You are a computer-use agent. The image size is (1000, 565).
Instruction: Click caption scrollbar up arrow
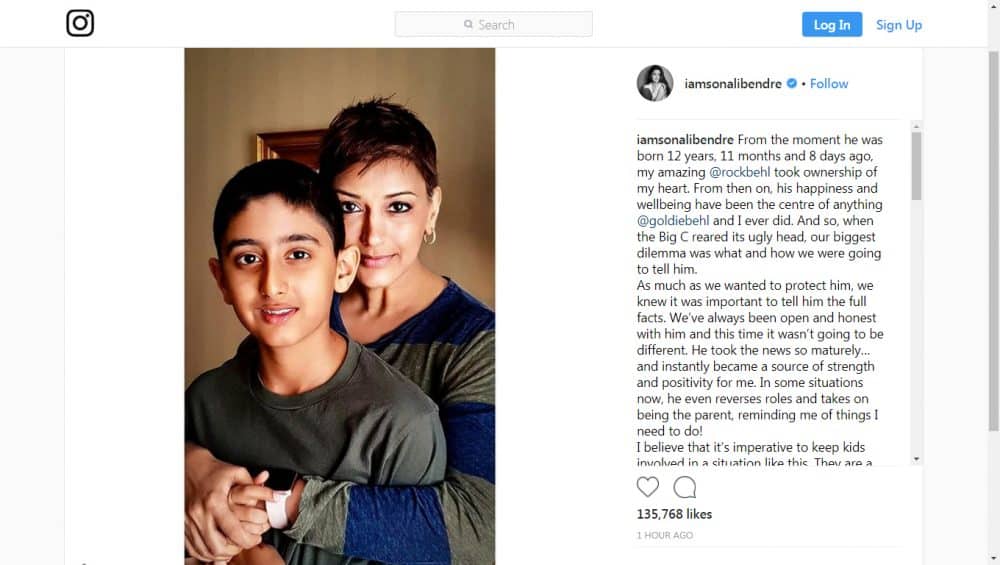click(x=916, y=126)
